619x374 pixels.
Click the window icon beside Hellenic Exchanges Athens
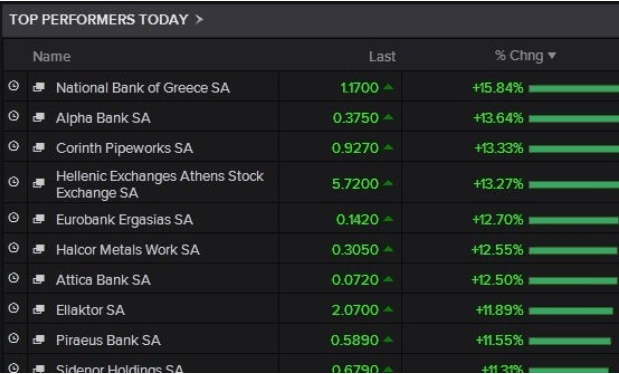pos(39,183)
